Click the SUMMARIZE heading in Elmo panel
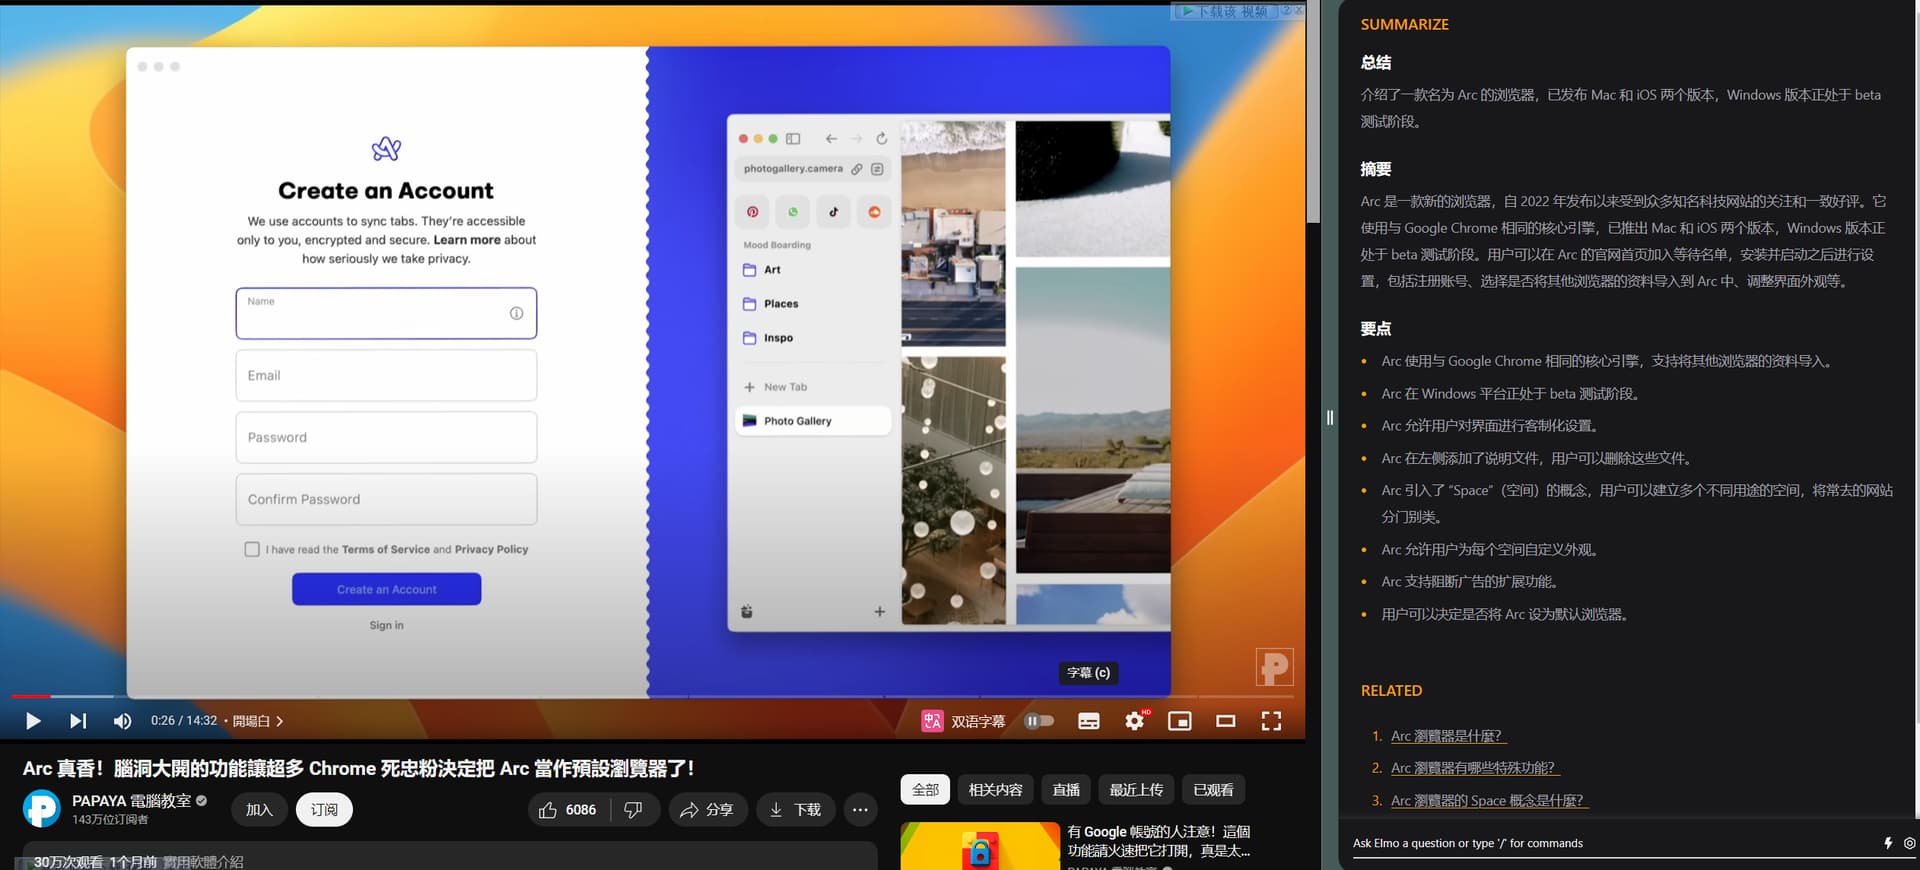This screenshot has width=1920, height=870. (1404, 24)
